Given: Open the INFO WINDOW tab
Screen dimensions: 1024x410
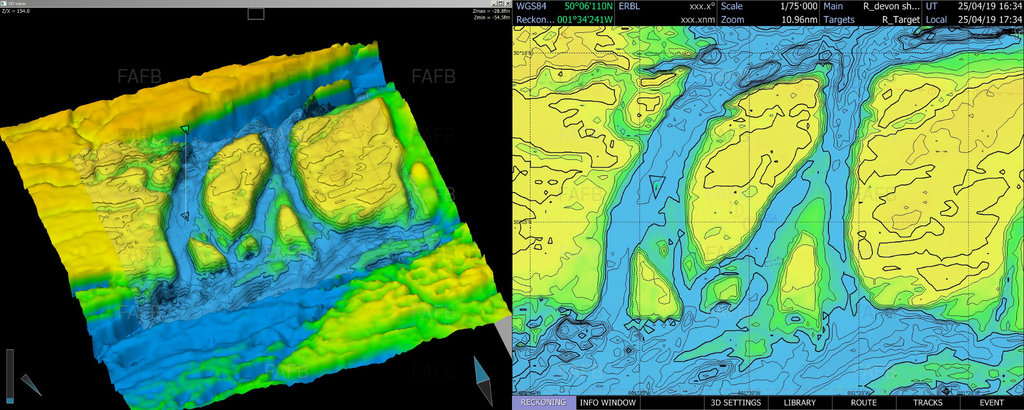Looking at the screenshot, I should 608,402.
